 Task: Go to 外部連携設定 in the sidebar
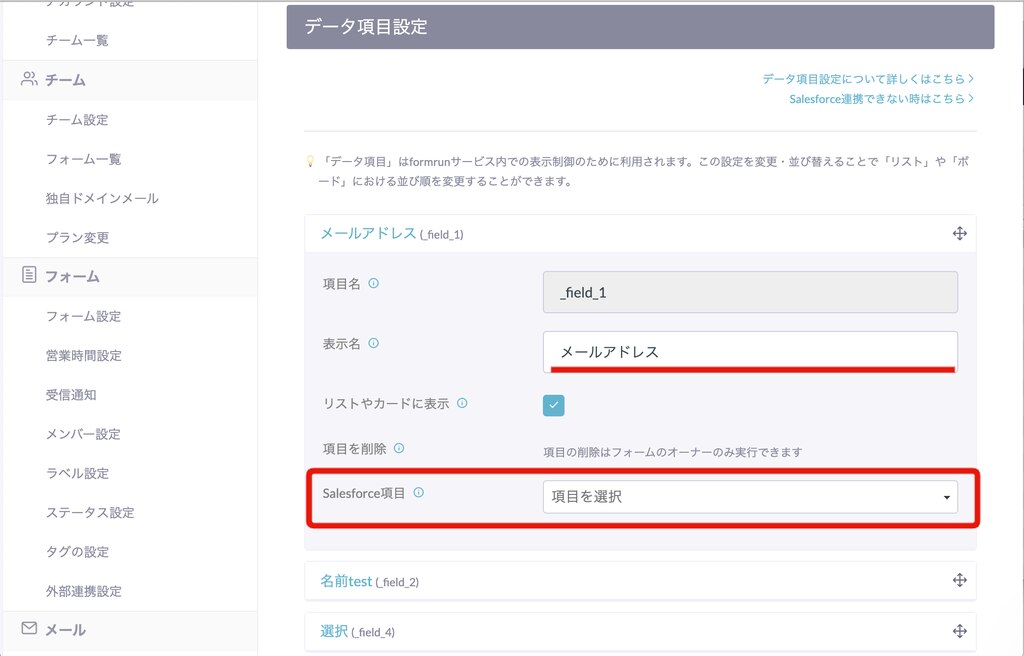83,591
